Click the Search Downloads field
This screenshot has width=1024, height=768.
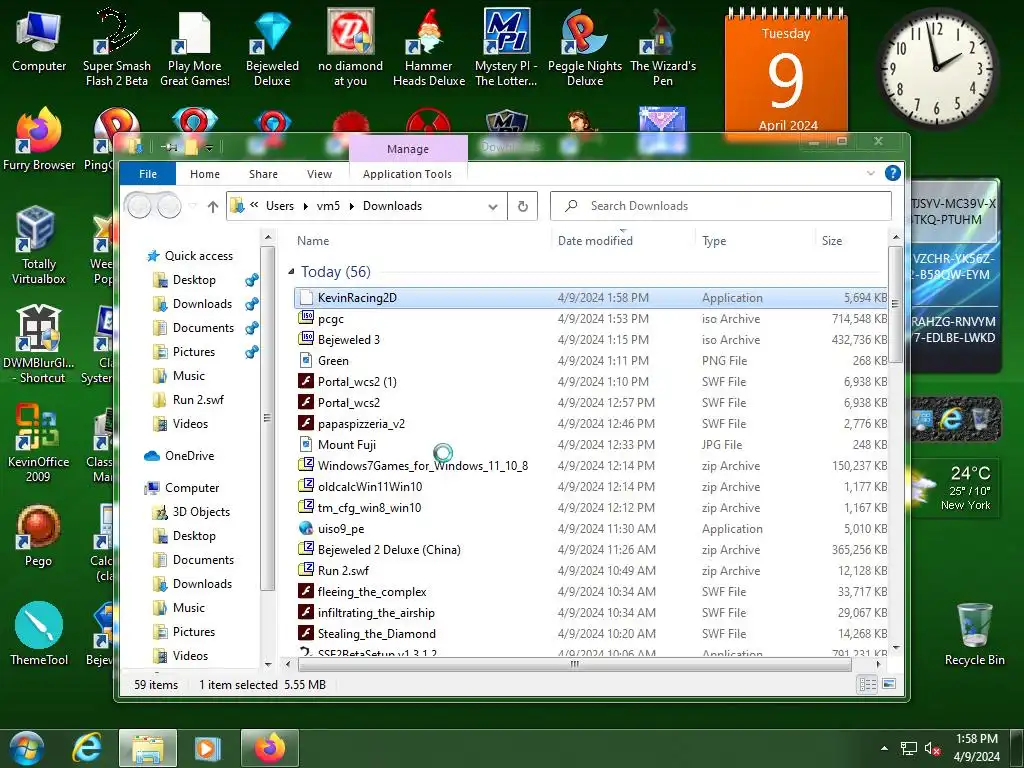point(720,206)
